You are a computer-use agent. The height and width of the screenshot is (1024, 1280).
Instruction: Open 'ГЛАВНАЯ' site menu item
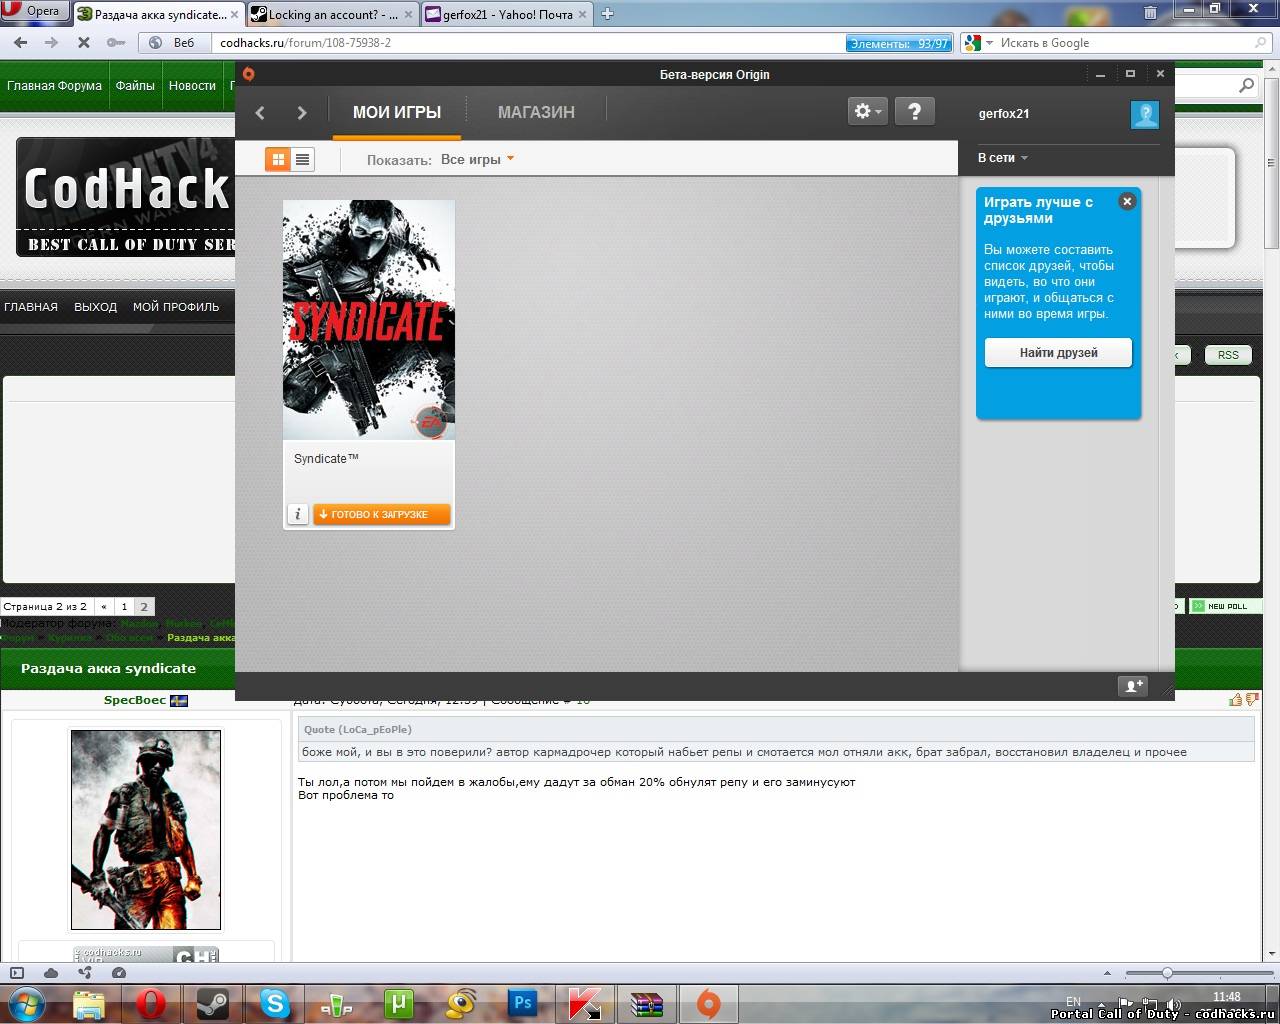(31, 307)
